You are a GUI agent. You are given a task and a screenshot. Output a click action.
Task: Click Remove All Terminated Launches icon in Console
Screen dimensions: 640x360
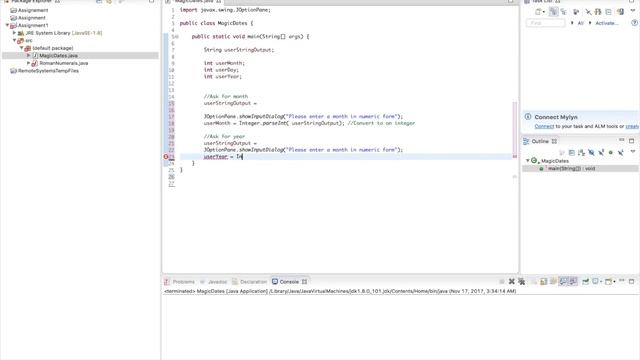[x=522, y=282]
